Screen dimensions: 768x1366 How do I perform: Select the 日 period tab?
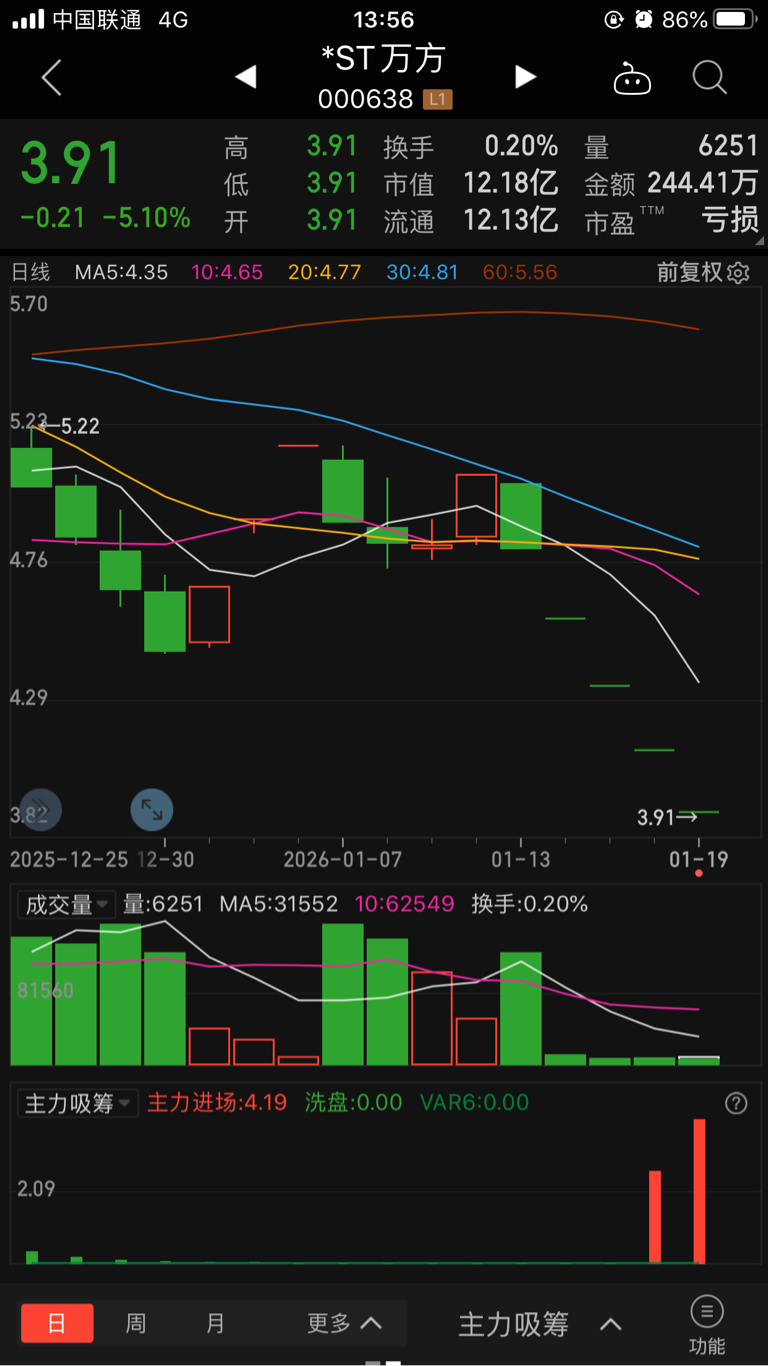[57, 1323]
